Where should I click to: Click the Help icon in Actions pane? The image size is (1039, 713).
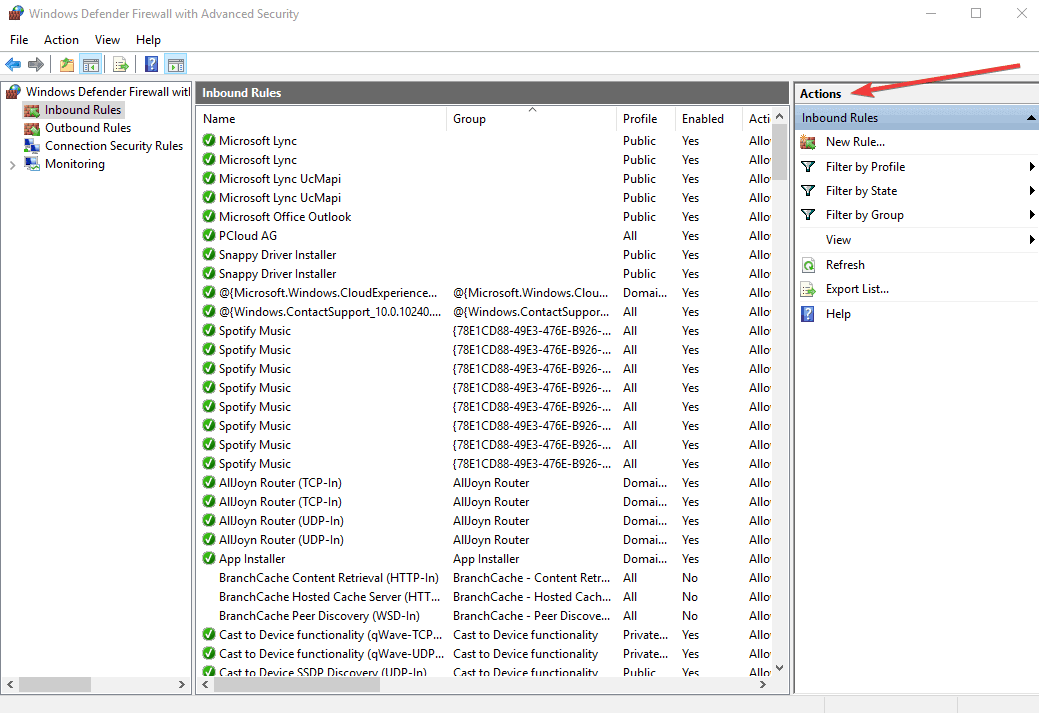(x=808, y=314)
